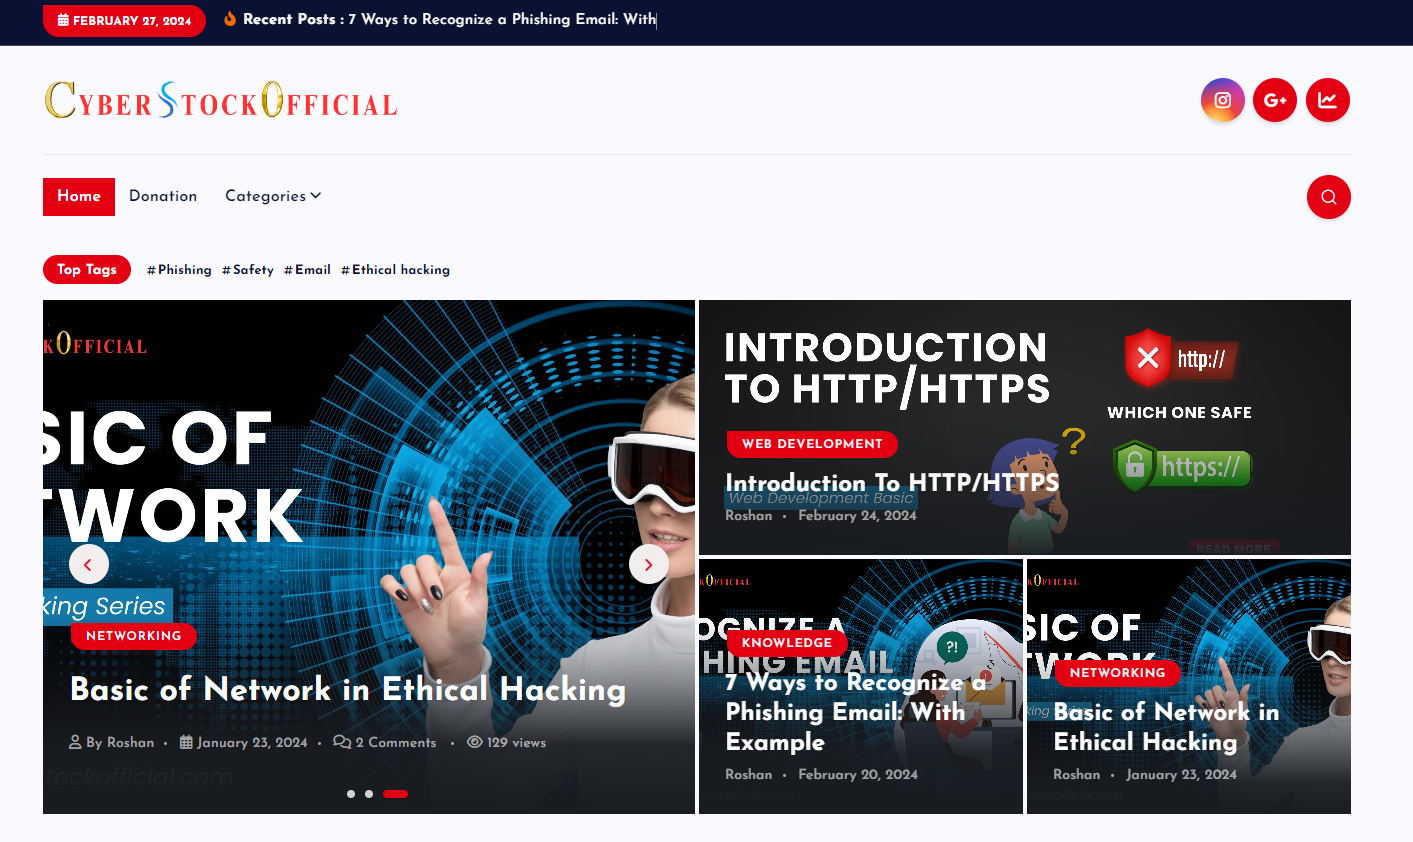Click the Web Development category badge

[811, 444]
